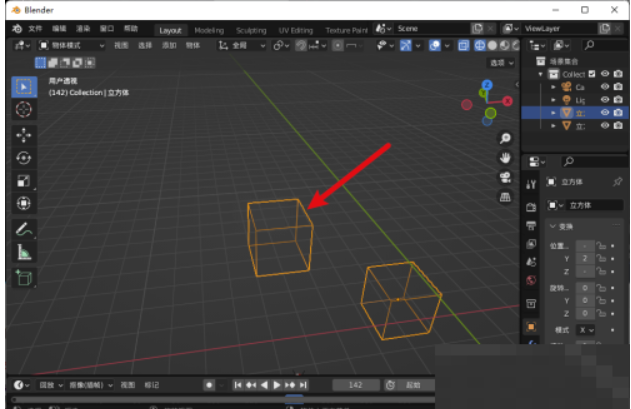Click the current frame field 142
Image resolution: width=631 pixels, height=409 pixels.
click(356, 385)
